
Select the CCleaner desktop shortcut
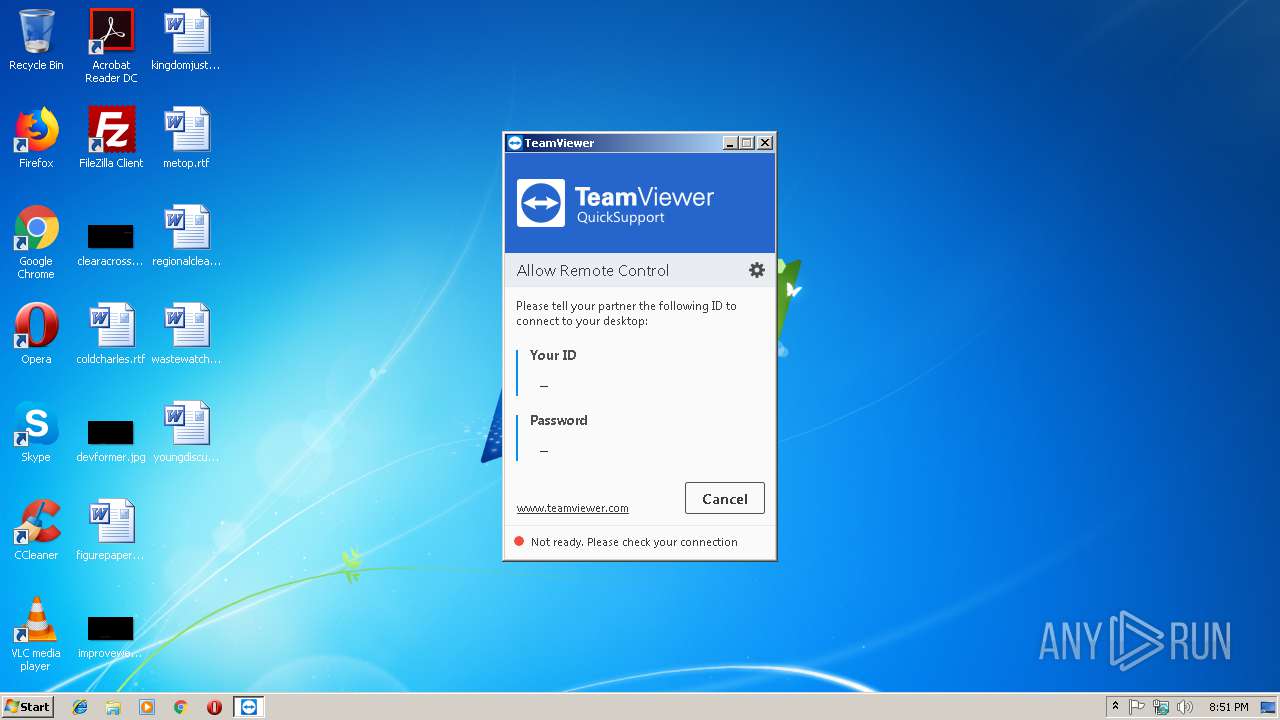coord(36,530)
